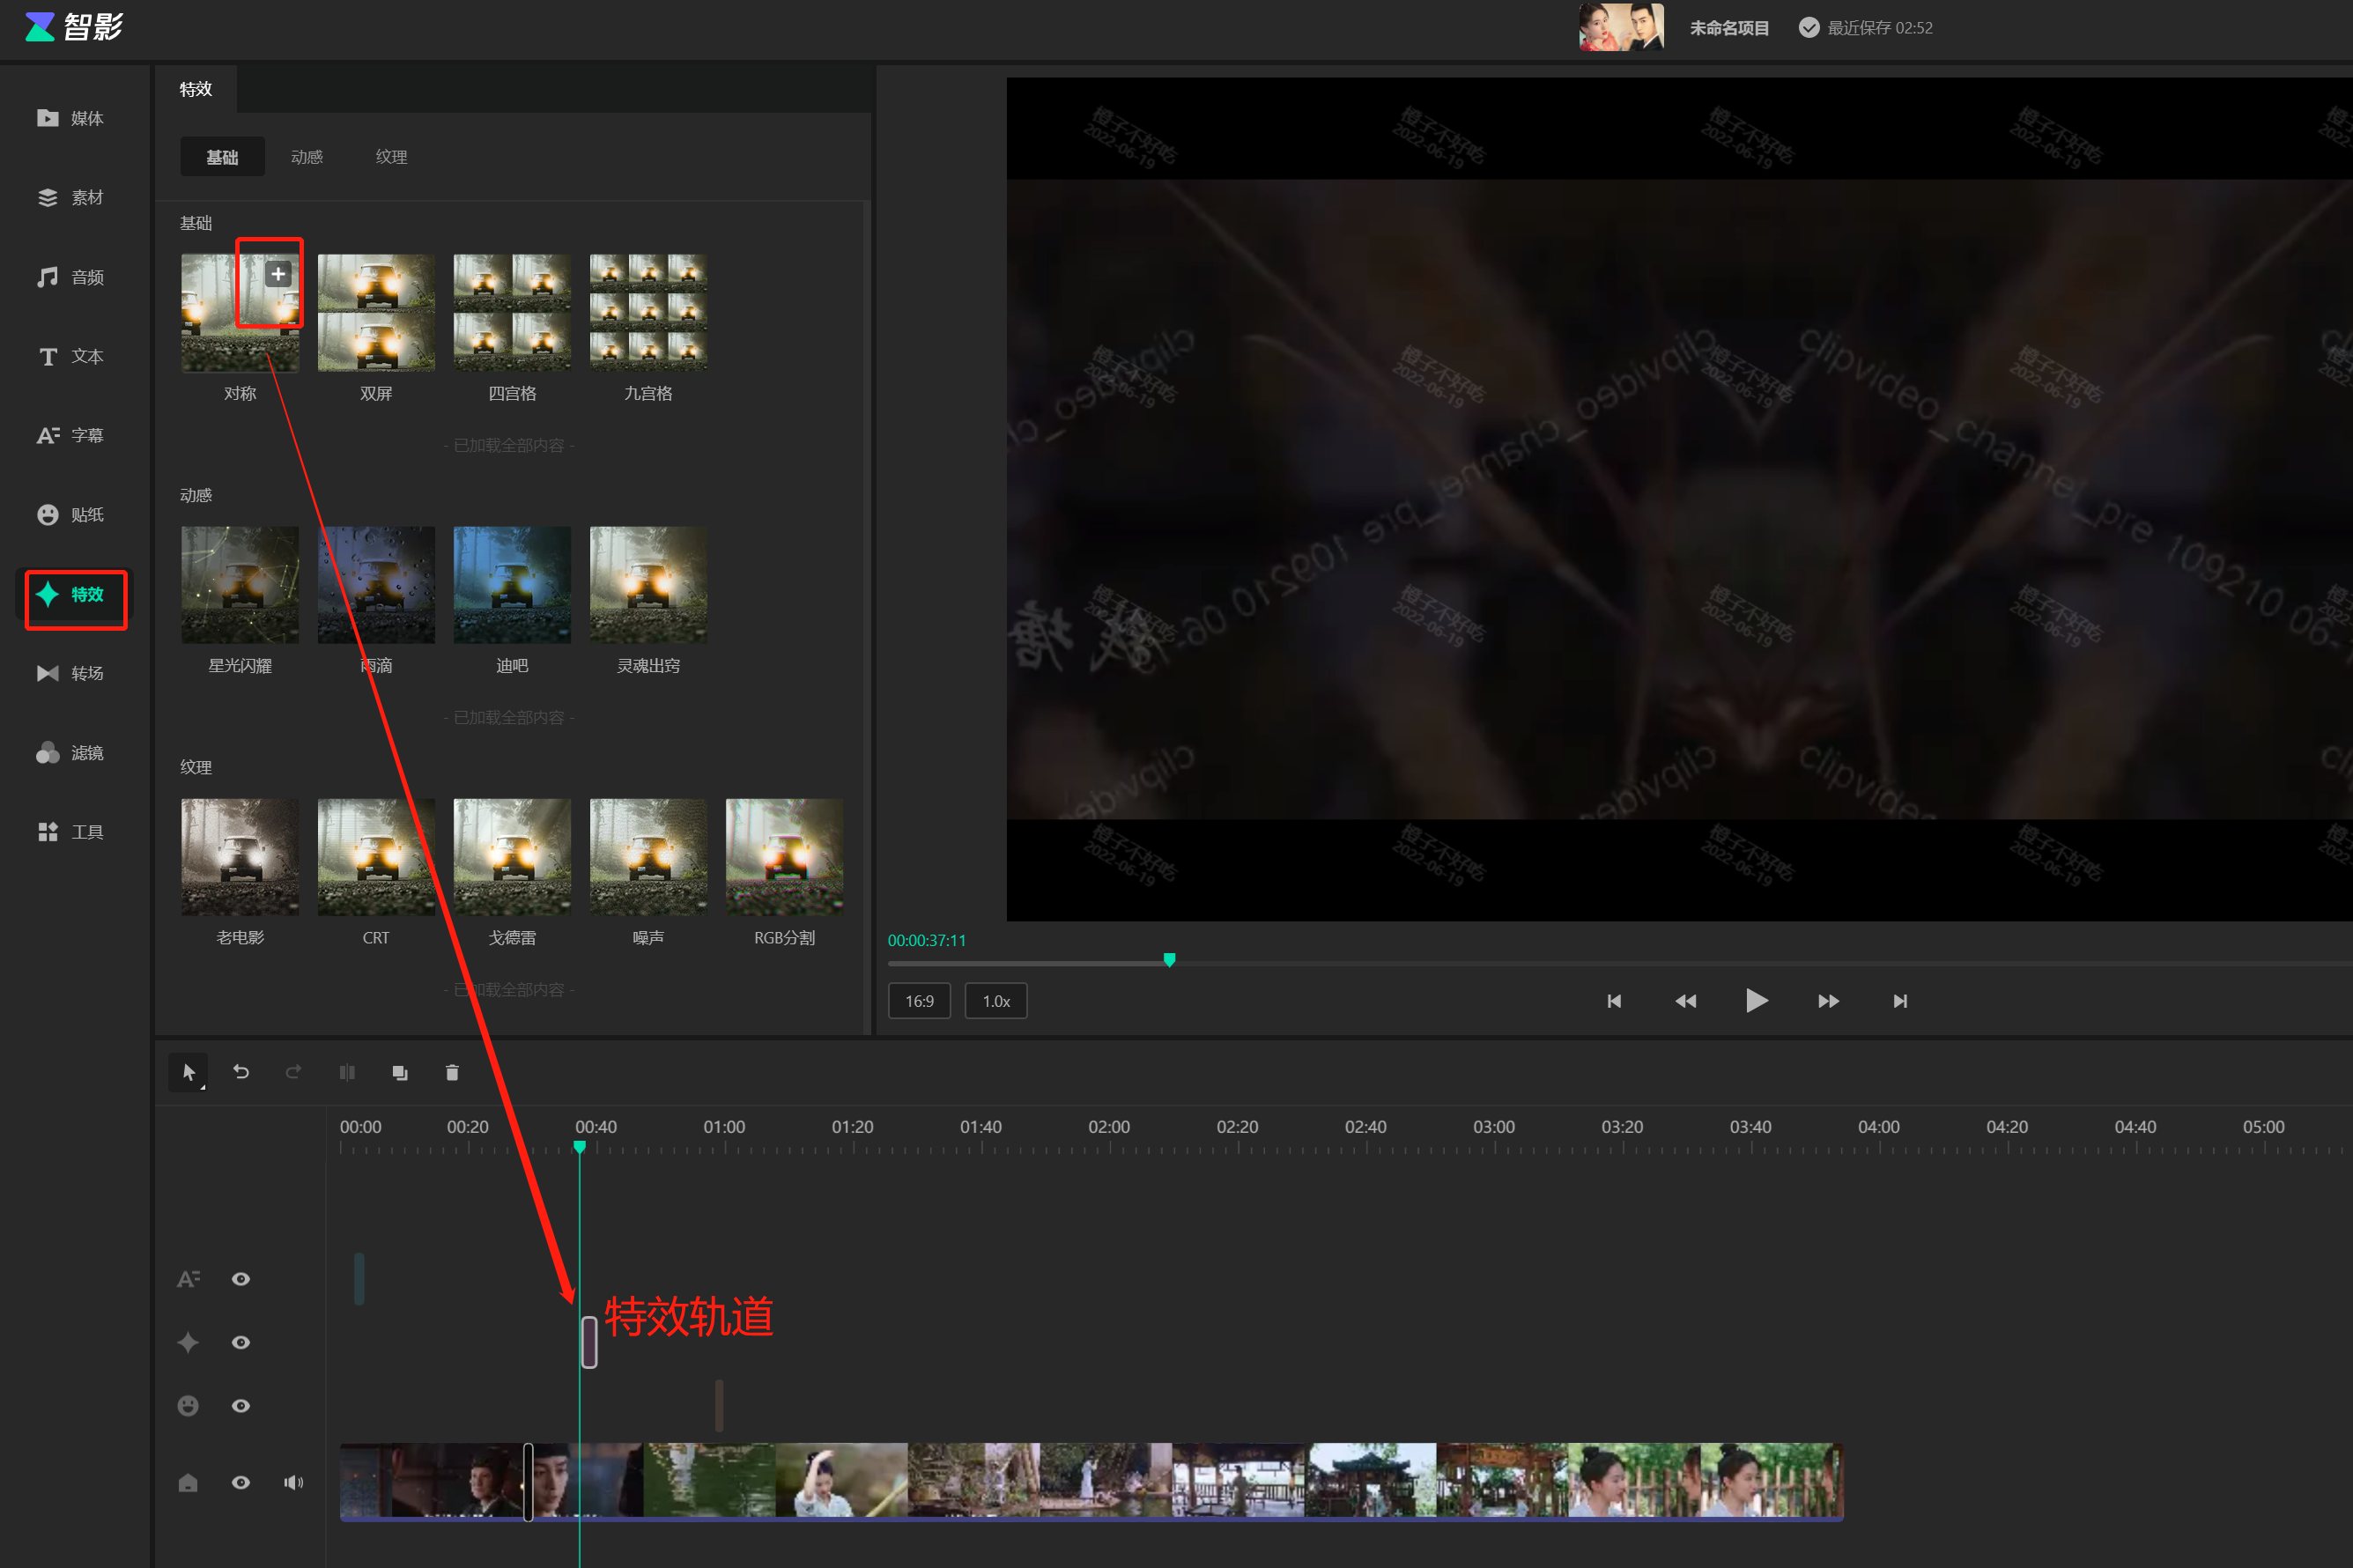2353x1568 pixels.
Task: Undo the last action
Action: (241, 1072)
